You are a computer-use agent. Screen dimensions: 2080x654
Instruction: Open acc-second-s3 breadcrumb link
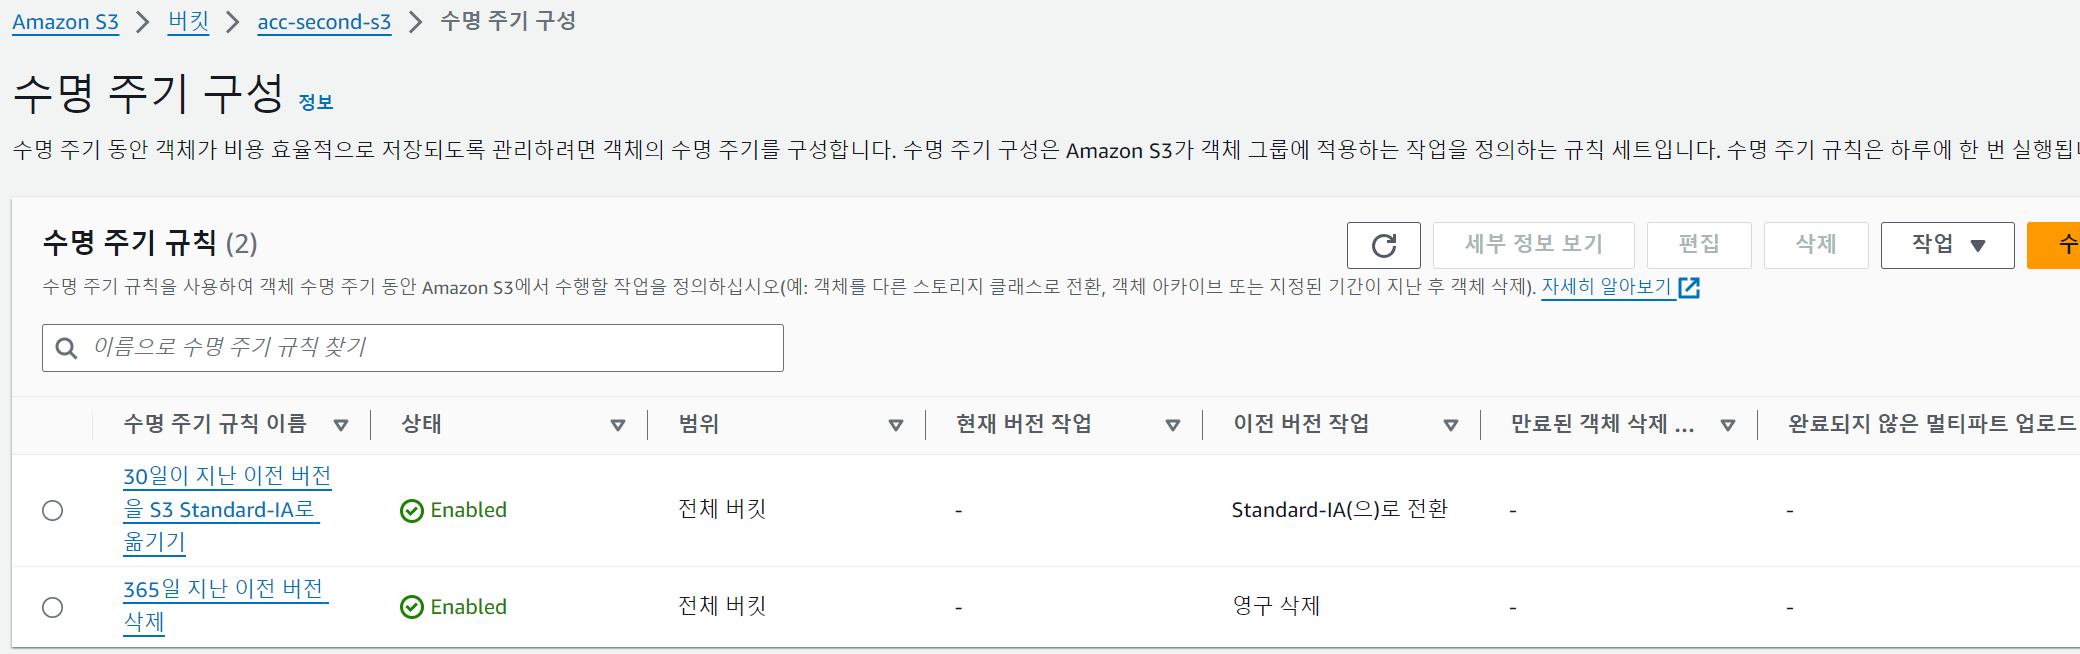[x=324, y=22]
